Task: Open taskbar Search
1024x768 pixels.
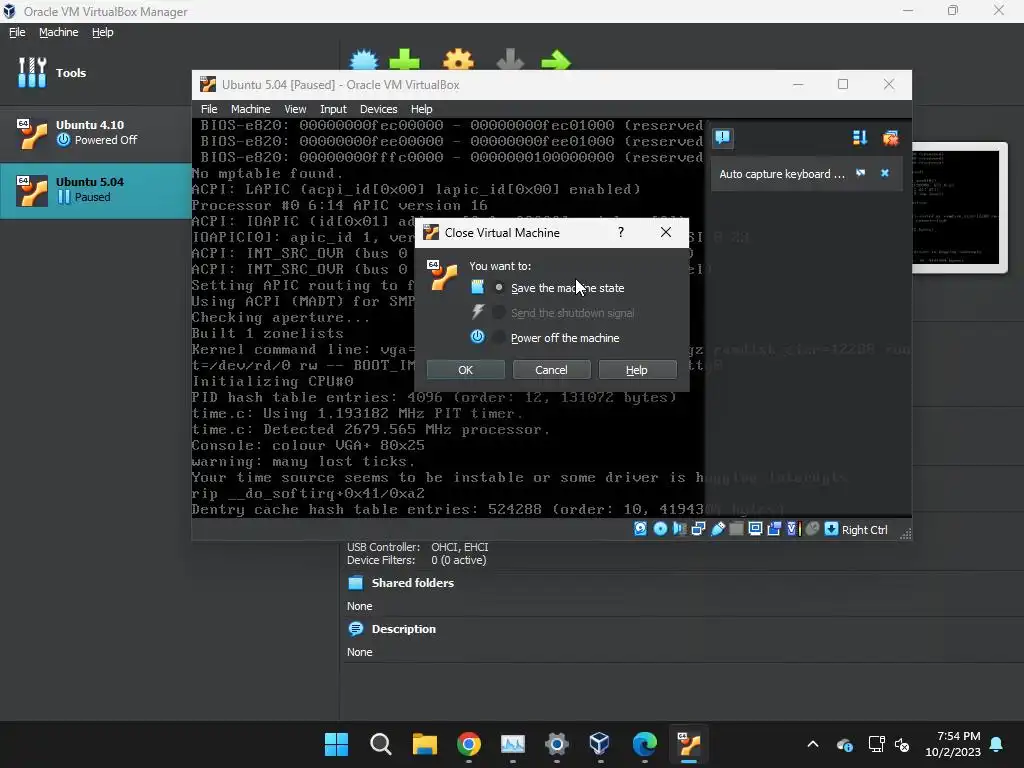Action: pyautogui.click(x=380, y=744)
